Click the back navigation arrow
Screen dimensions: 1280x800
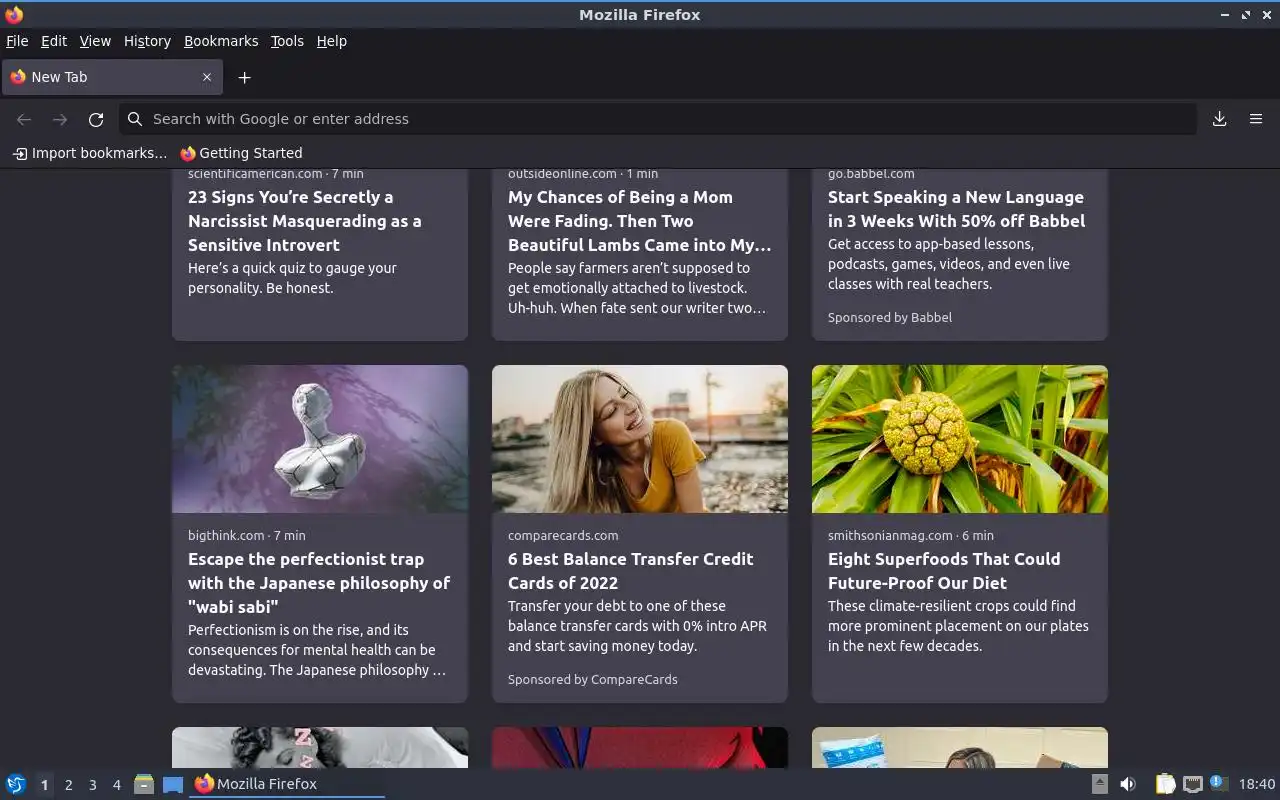(x=24, y=119)
